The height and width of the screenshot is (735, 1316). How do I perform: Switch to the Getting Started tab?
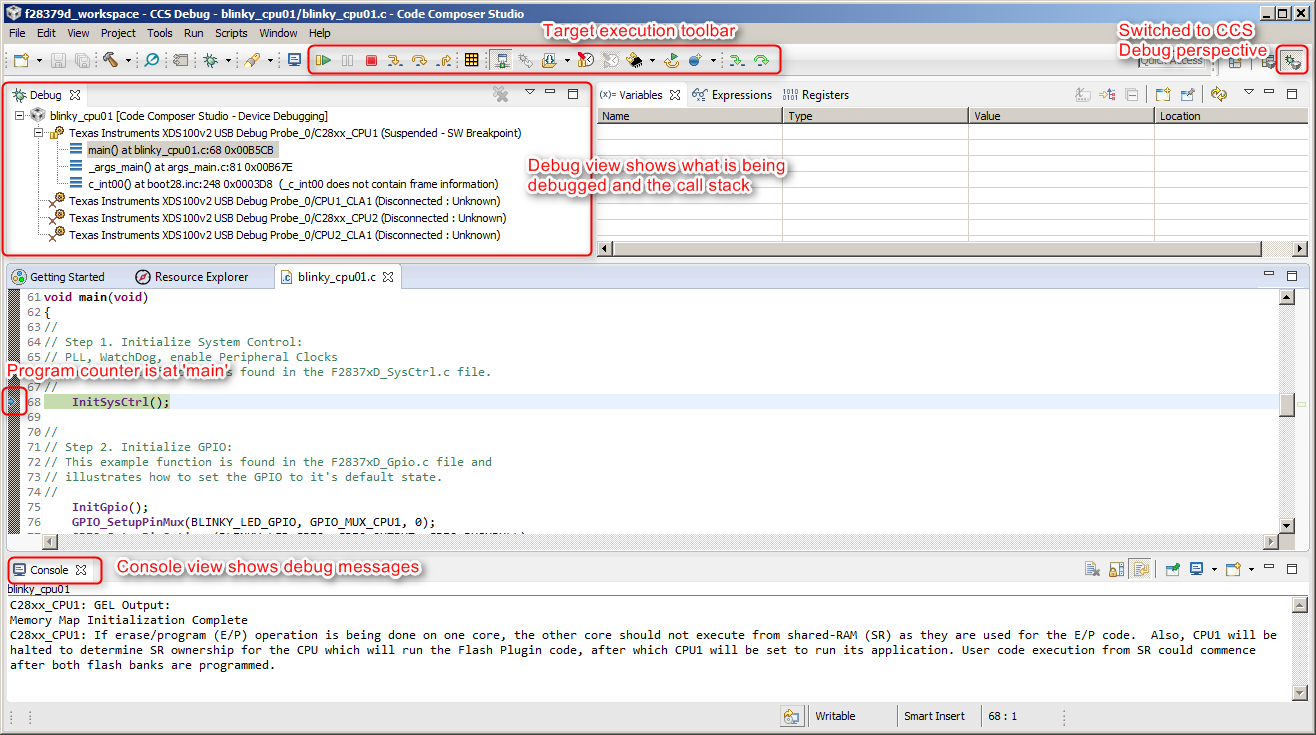[59, 277]
